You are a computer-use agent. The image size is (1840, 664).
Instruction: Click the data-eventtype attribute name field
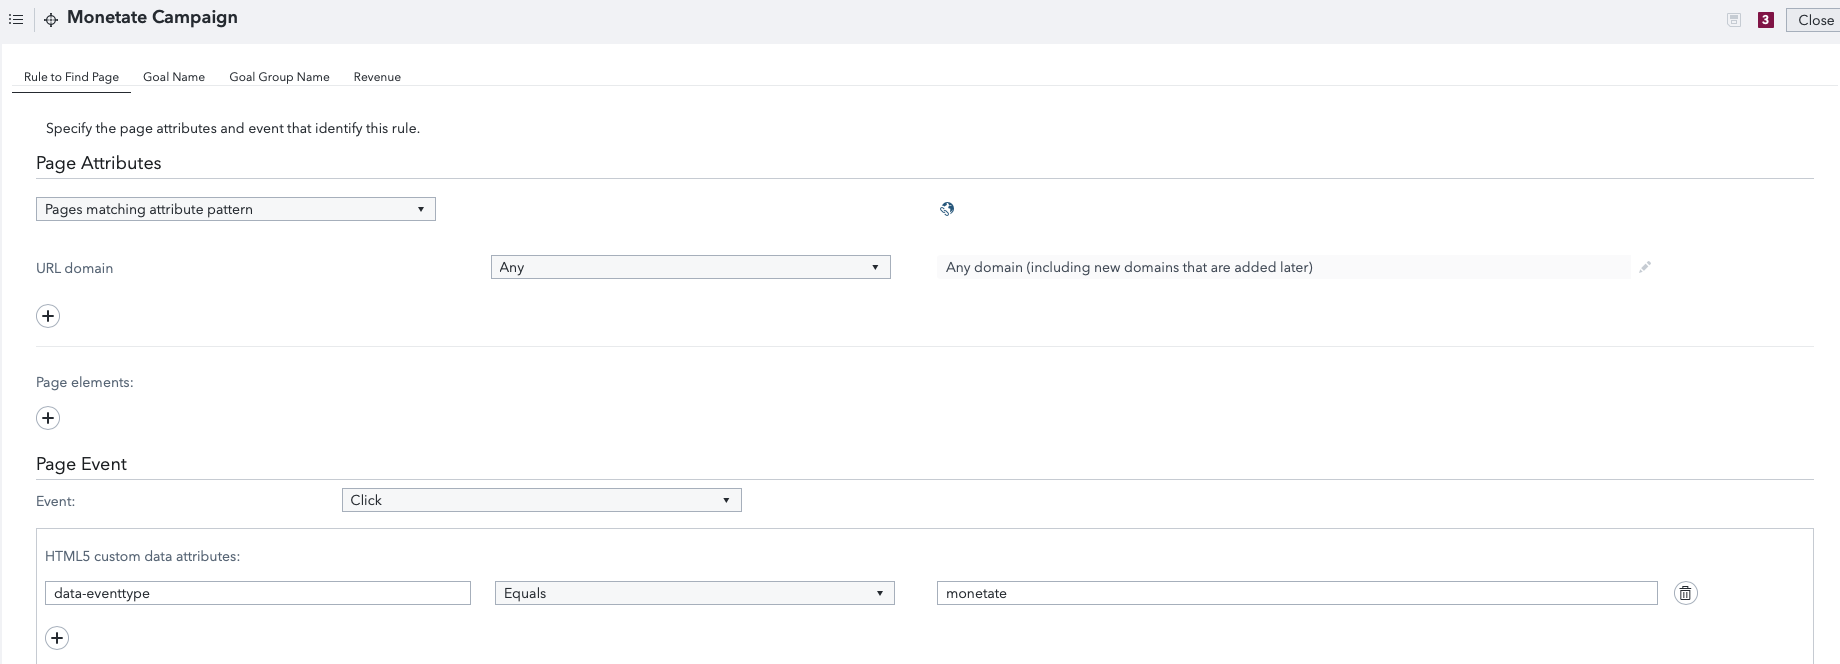tap(257, 593)
